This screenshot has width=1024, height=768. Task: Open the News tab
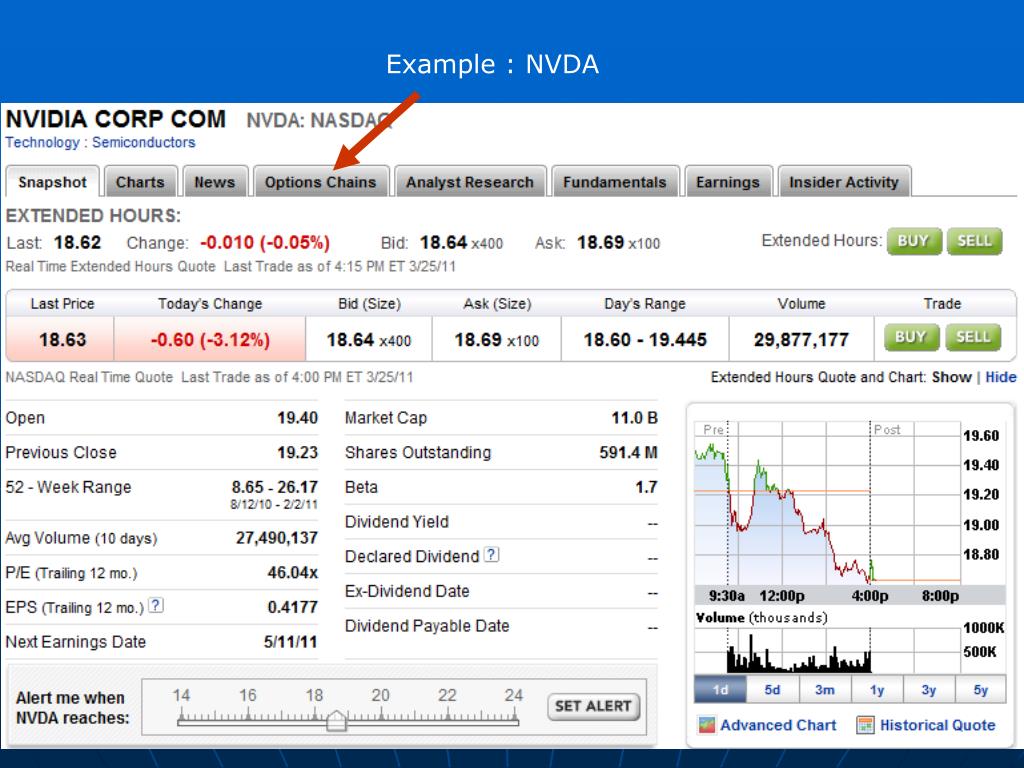click(214, 182)
